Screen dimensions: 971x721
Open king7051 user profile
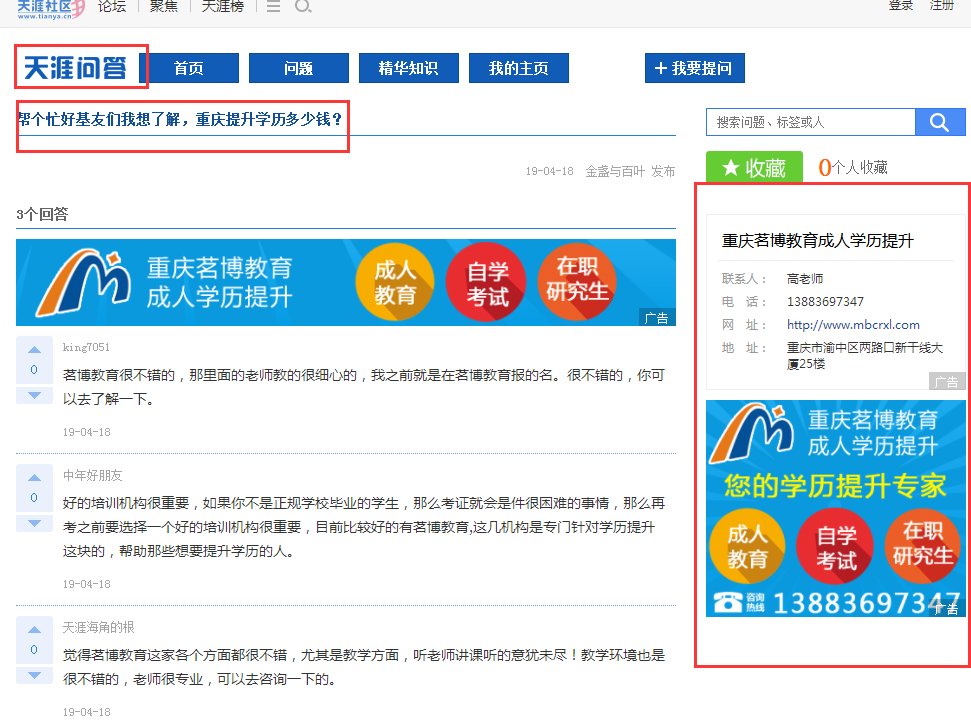pos(86,347)
